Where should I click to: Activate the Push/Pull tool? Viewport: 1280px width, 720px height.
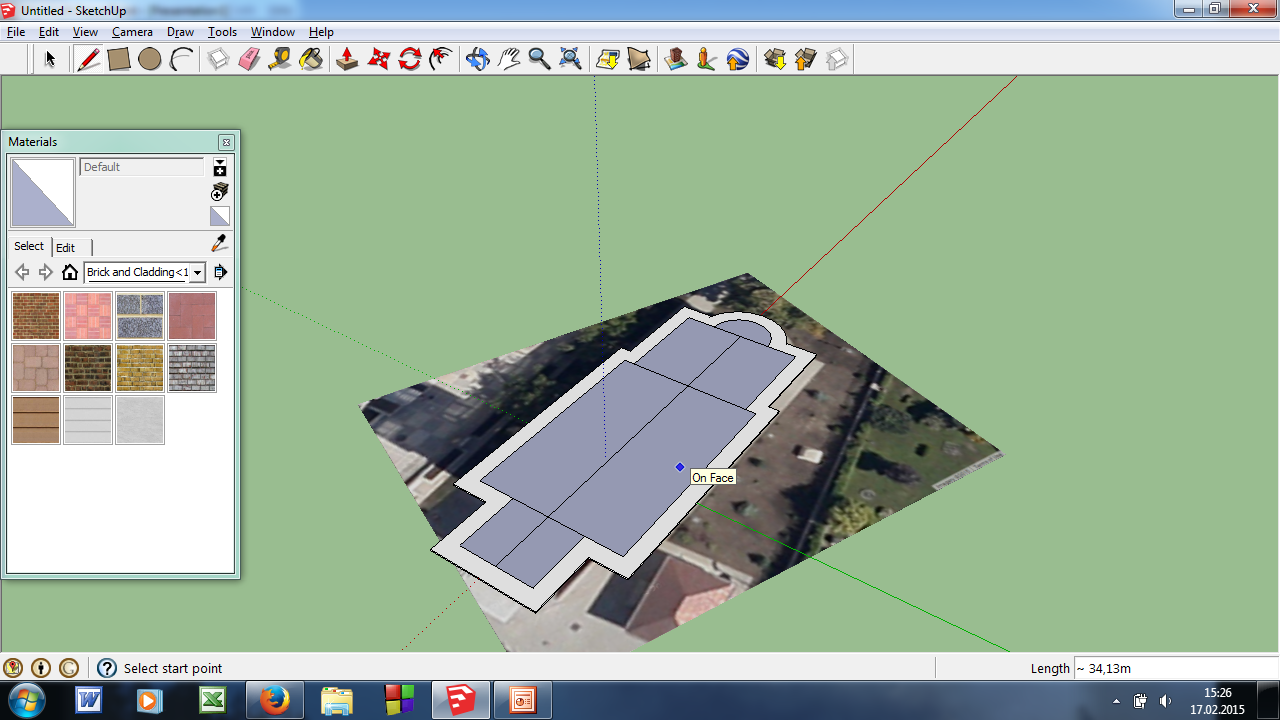pyautogui.click(x=347, y=60)
